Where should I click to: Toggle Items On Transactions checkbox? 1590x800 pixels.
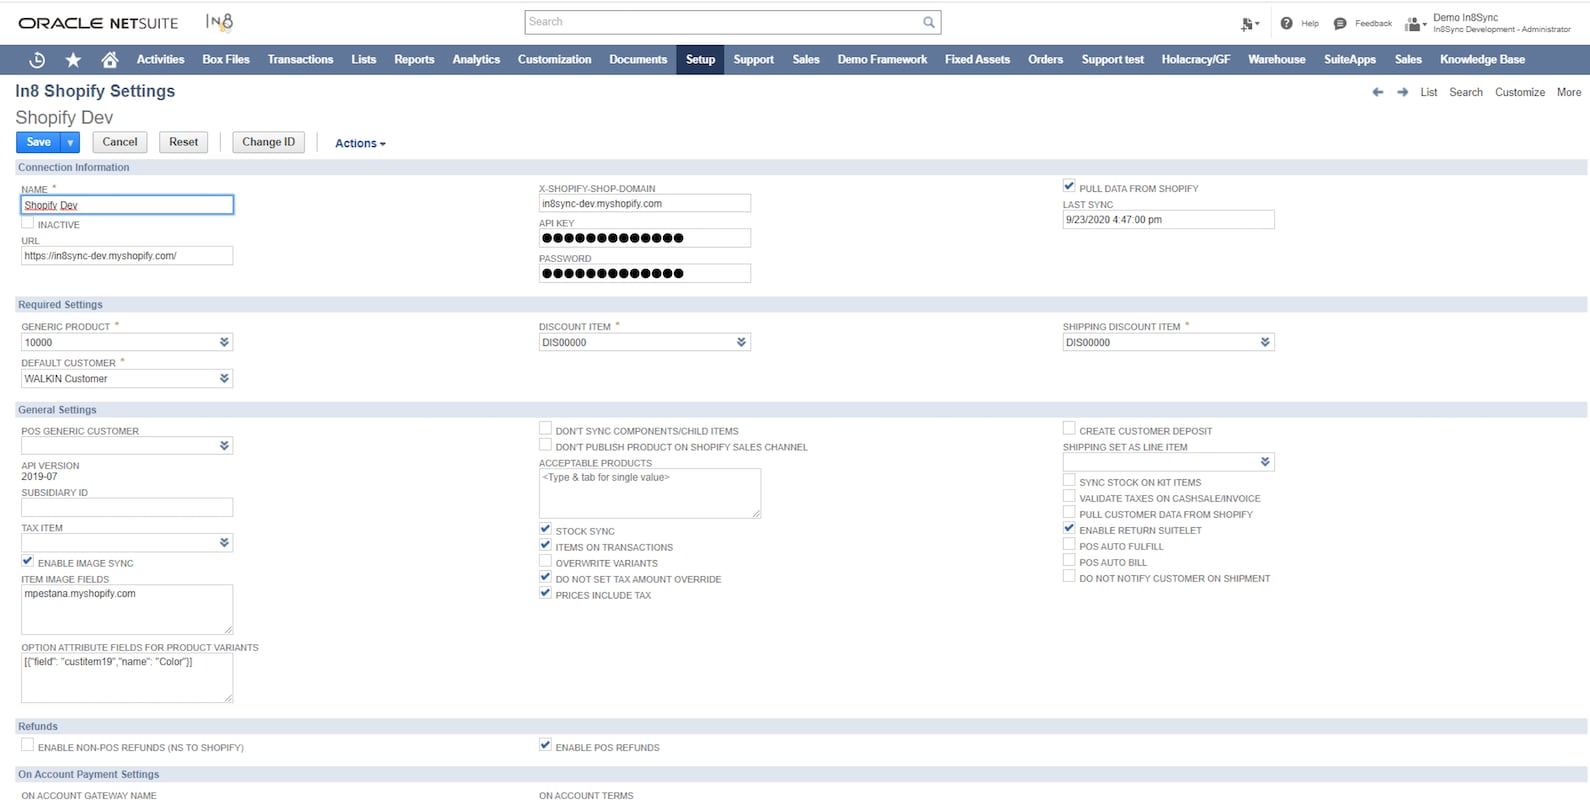pos(545,545)
